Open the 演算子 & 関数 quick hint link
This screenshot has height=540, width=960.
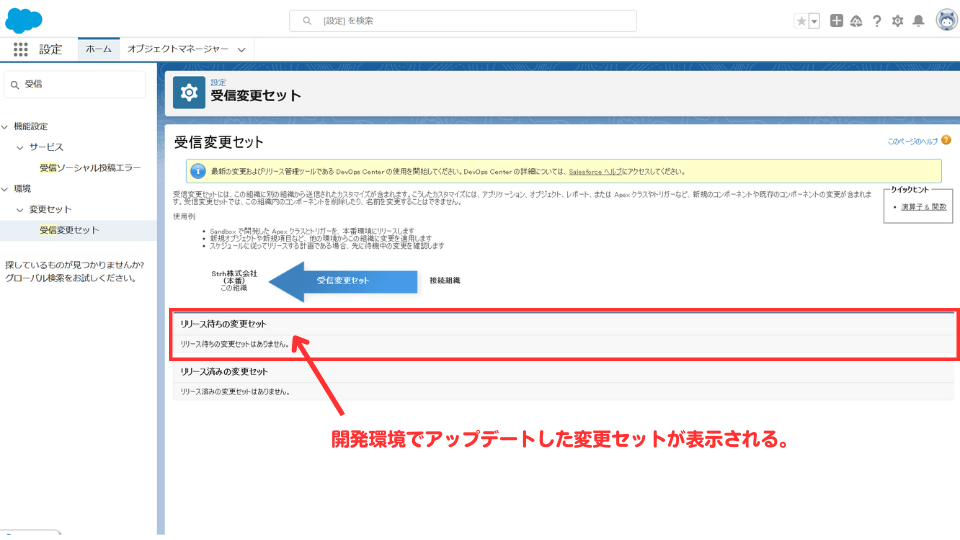click(x=922, y=206)
